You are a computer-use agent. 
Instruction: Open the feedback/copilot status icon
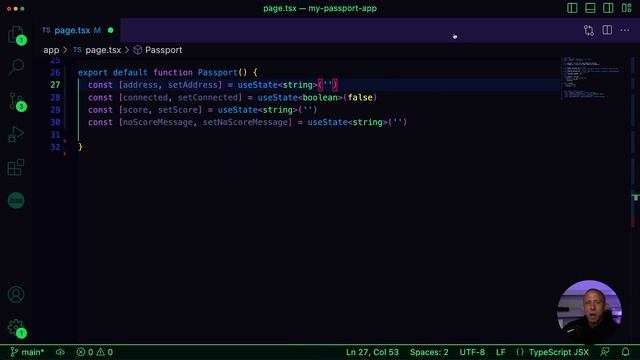click(605, 352)
